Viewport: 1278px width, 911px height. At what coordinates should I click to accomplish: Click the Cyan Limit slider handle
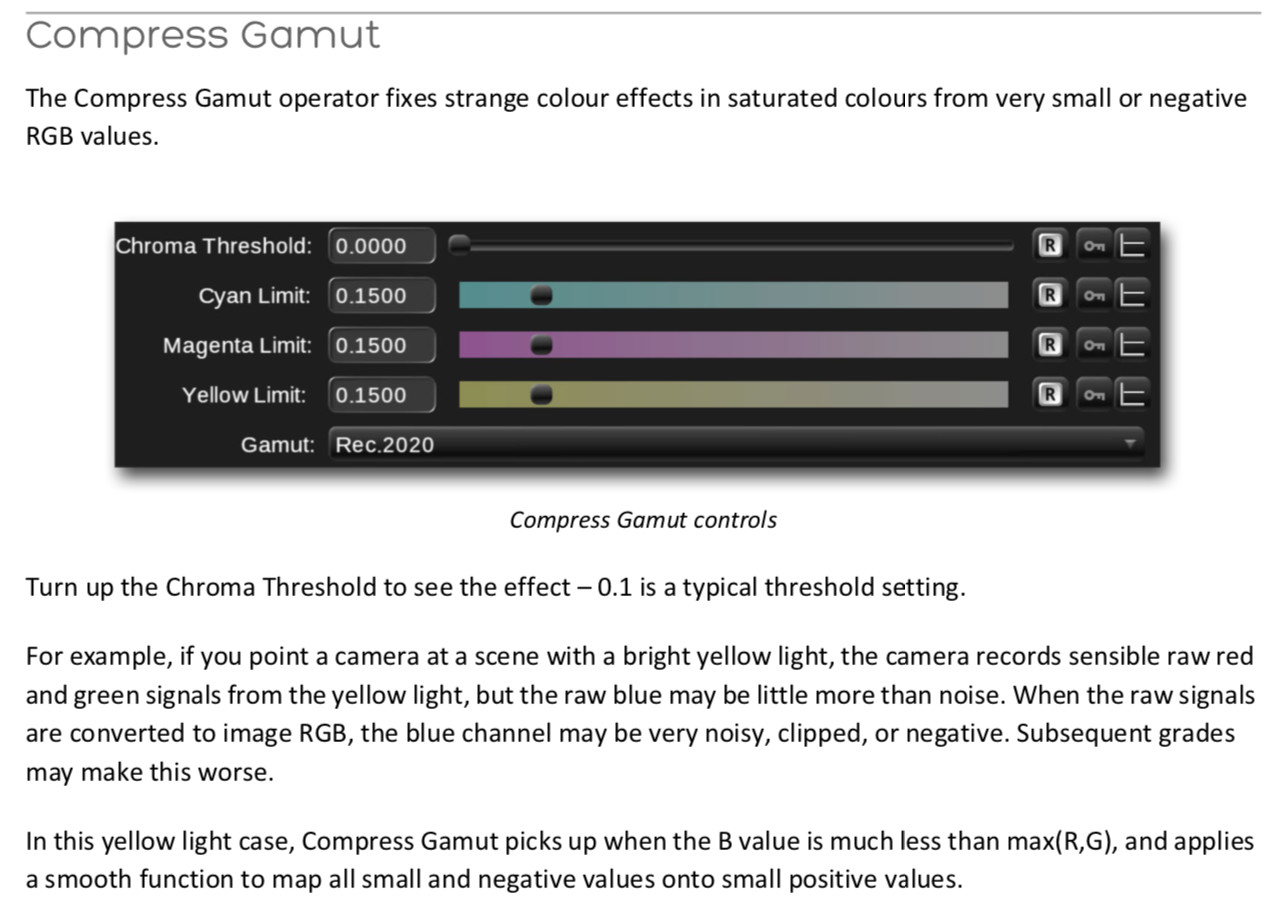click(541, 295)
